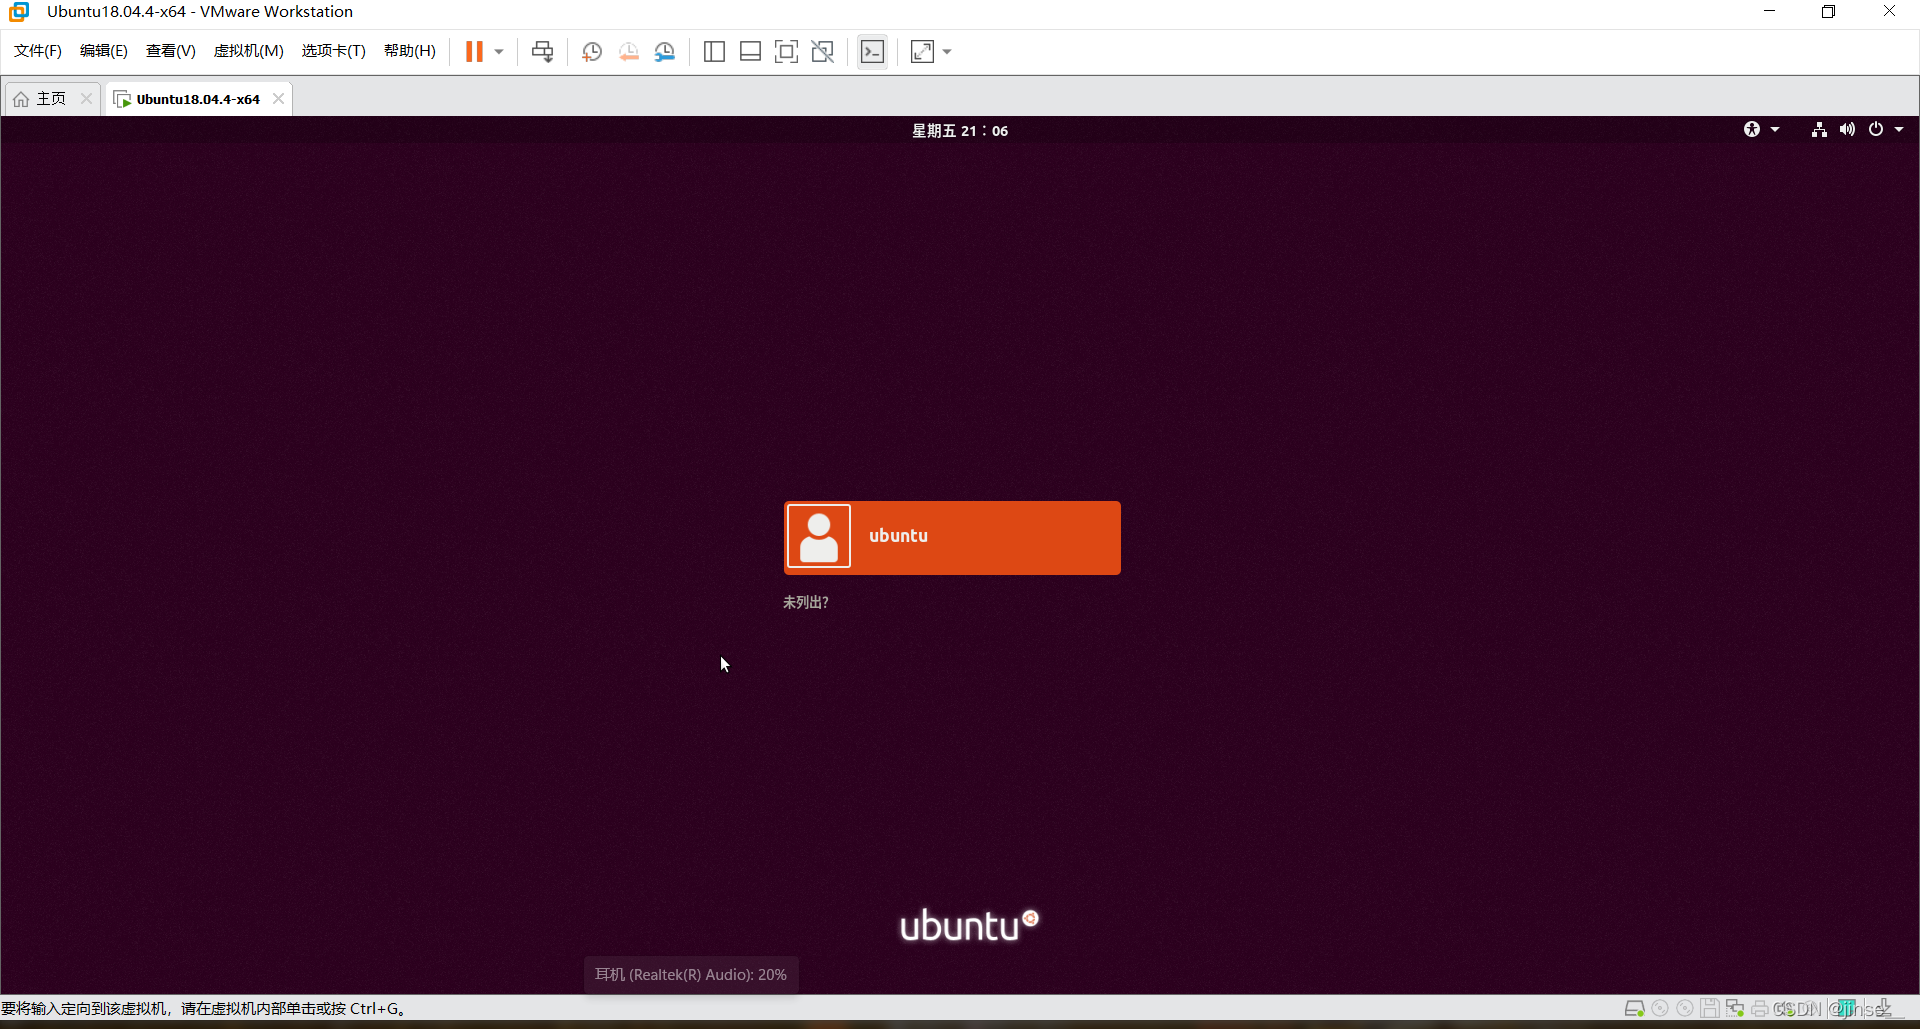The width and height of the screenshot is (1920, 1029).
Task: Close the 主页 tab
Action: [86, 98]
